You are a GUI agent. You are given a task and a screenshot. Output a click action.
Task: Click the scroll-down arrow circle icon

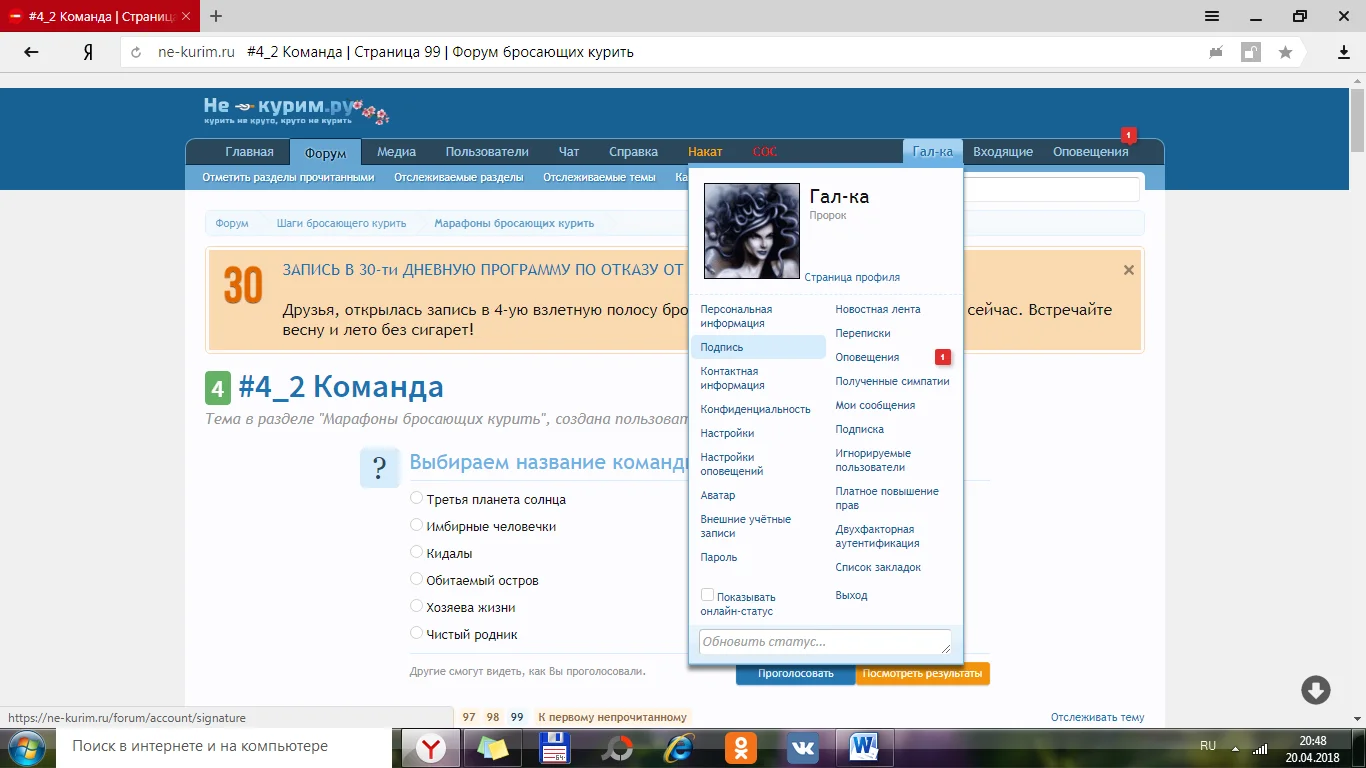(1315, 689)
